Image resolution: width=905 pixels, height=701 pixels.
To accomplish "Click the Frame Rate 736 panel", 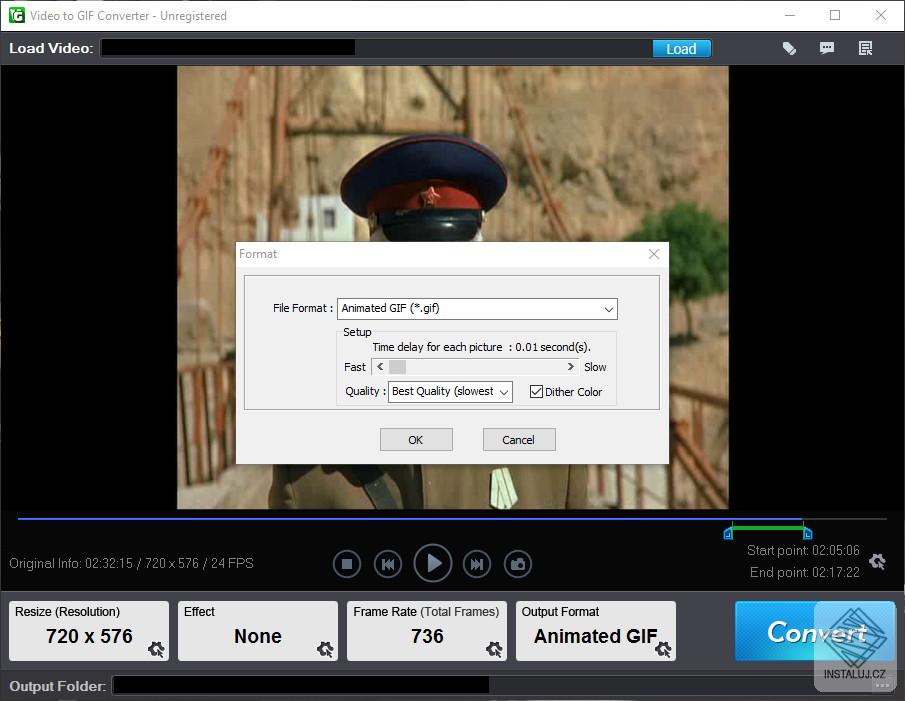I will click(427, 631).
